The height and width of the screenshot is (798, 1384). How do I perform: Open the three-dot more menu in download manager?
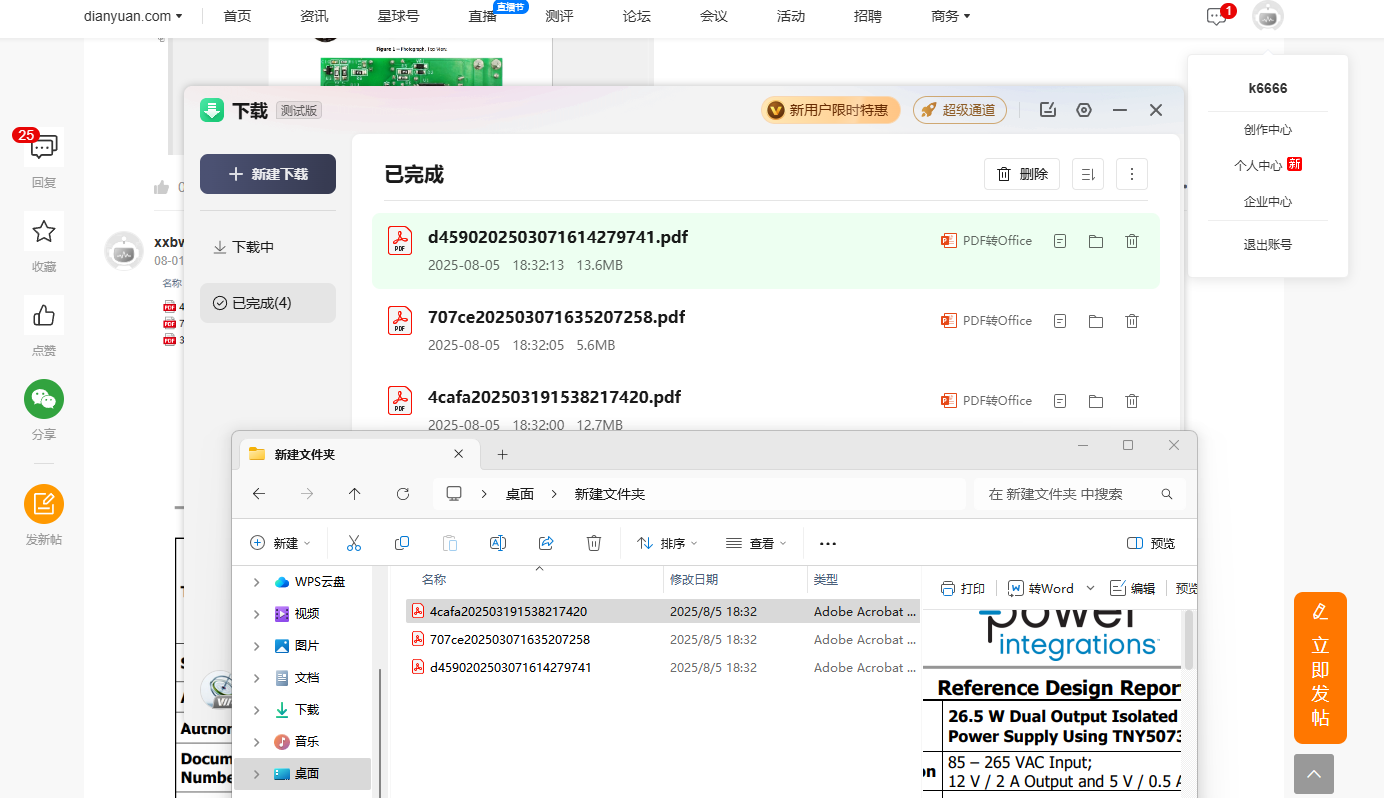(1132, 174)
